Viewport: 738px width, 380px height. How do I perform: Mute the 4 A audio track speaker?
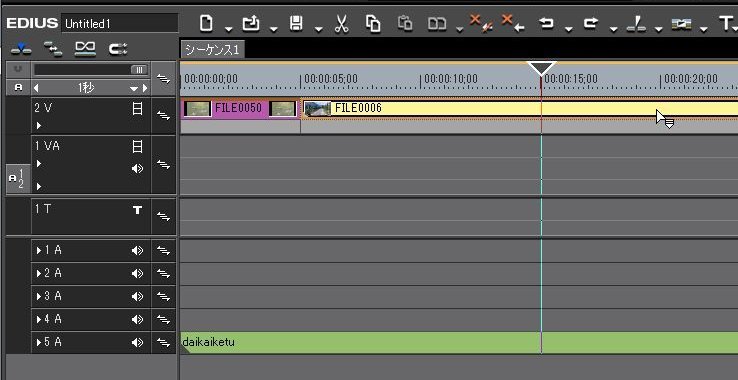tap(137, 320)
